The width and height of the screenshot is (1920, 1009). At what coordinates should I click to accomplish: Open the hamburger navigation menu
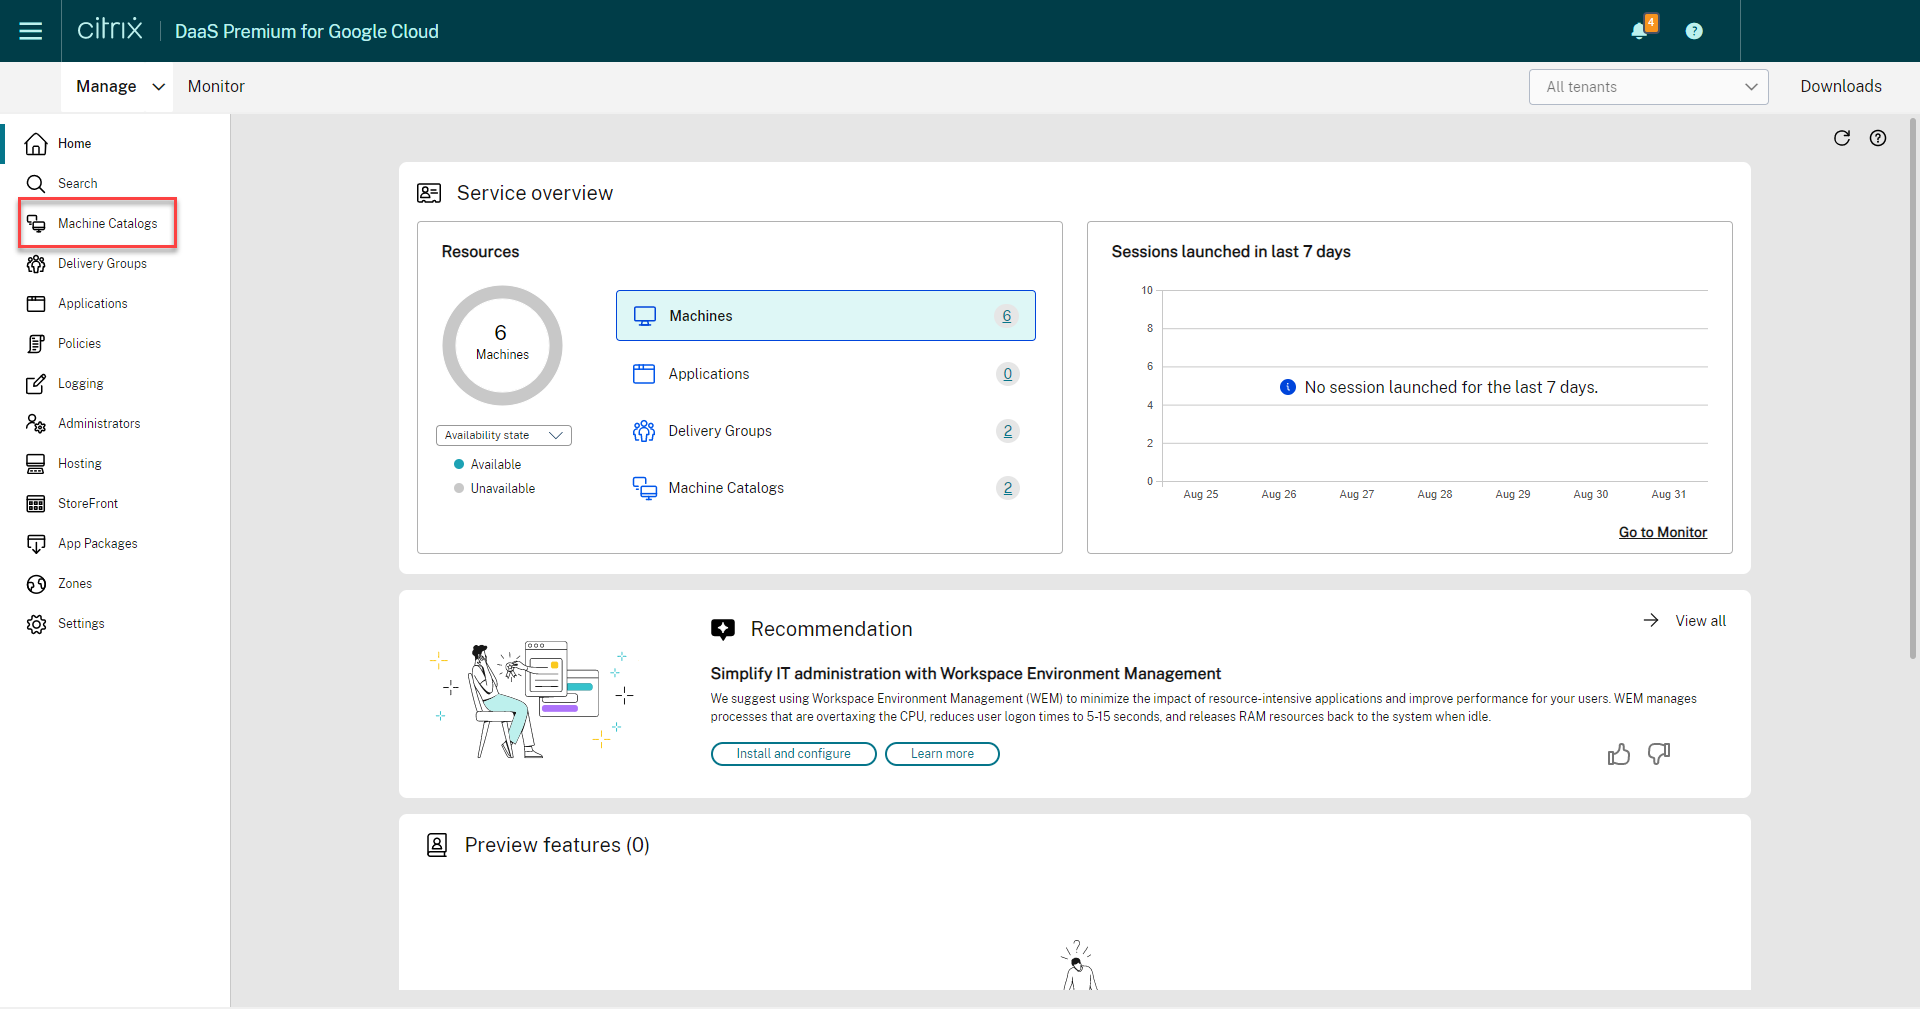point(31,31)
